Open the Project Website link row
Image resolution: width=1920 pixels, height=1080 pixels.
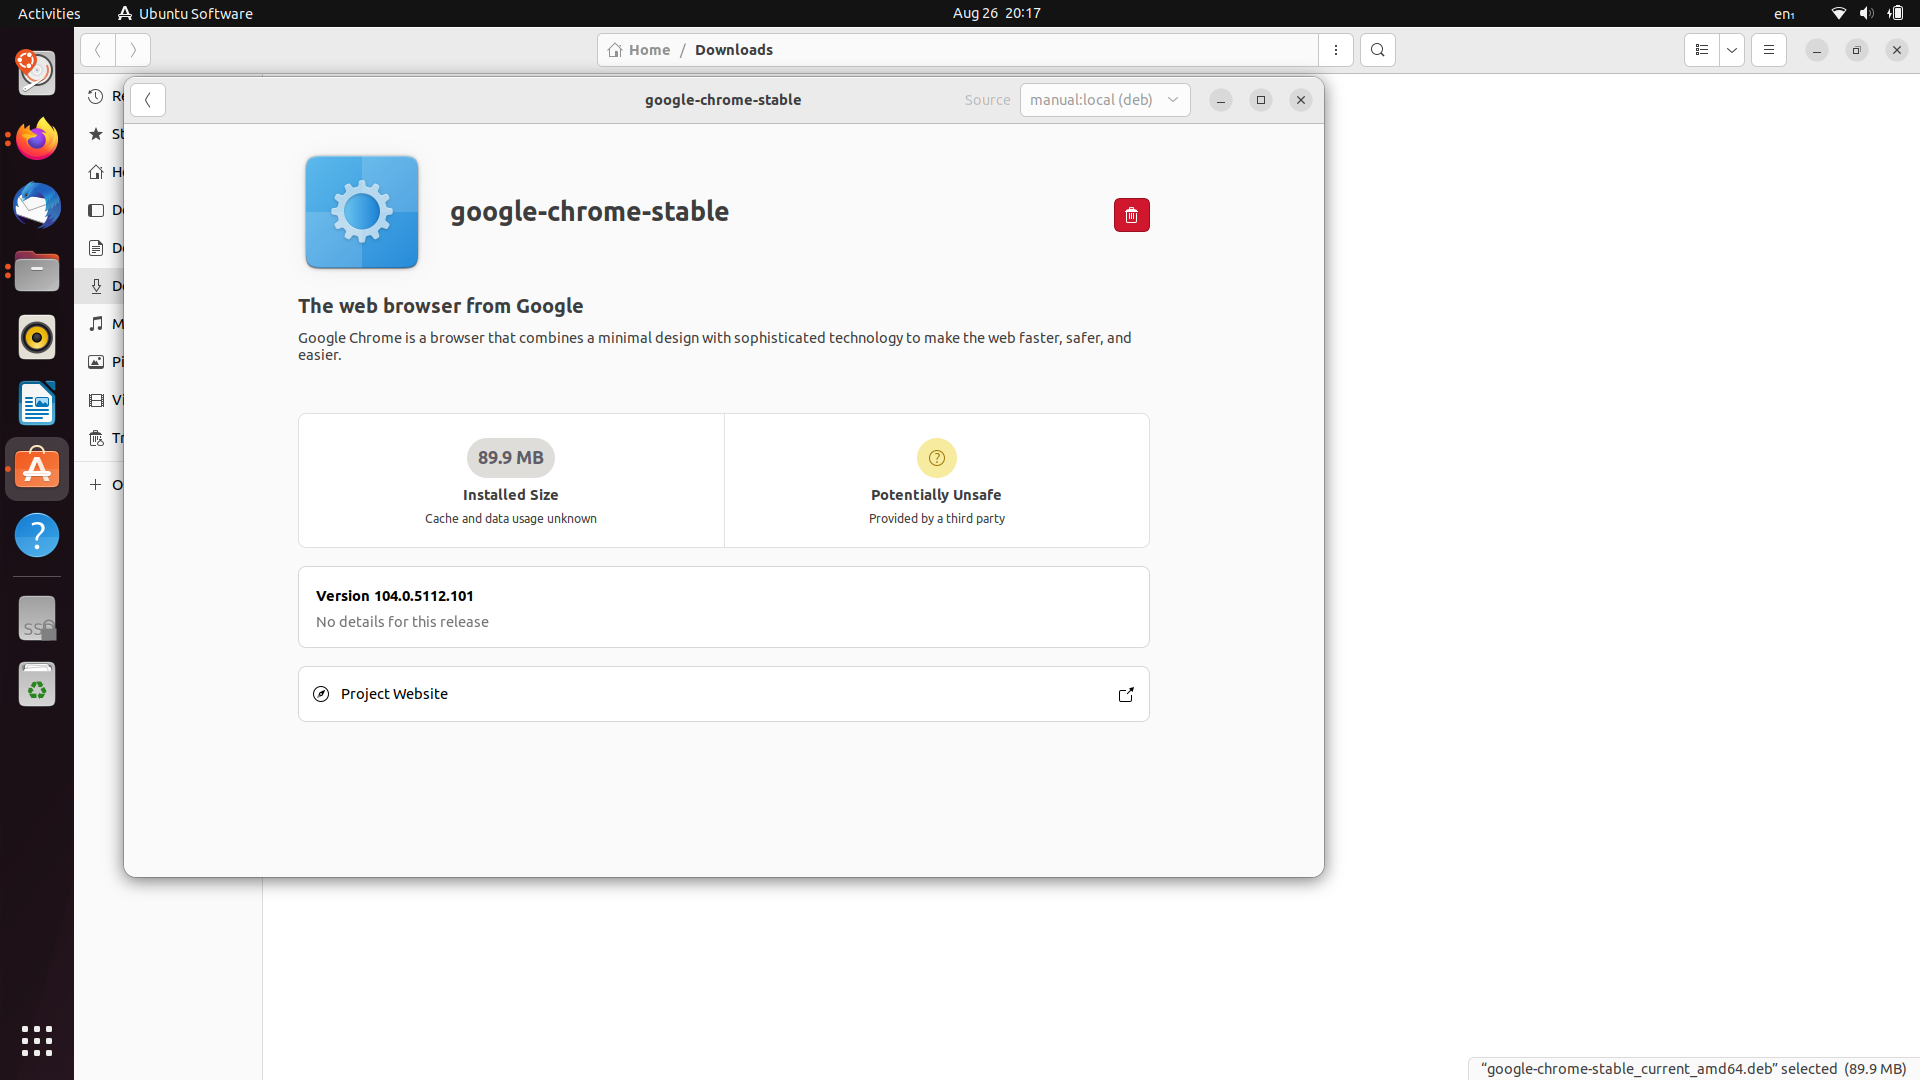pos(723,694)
